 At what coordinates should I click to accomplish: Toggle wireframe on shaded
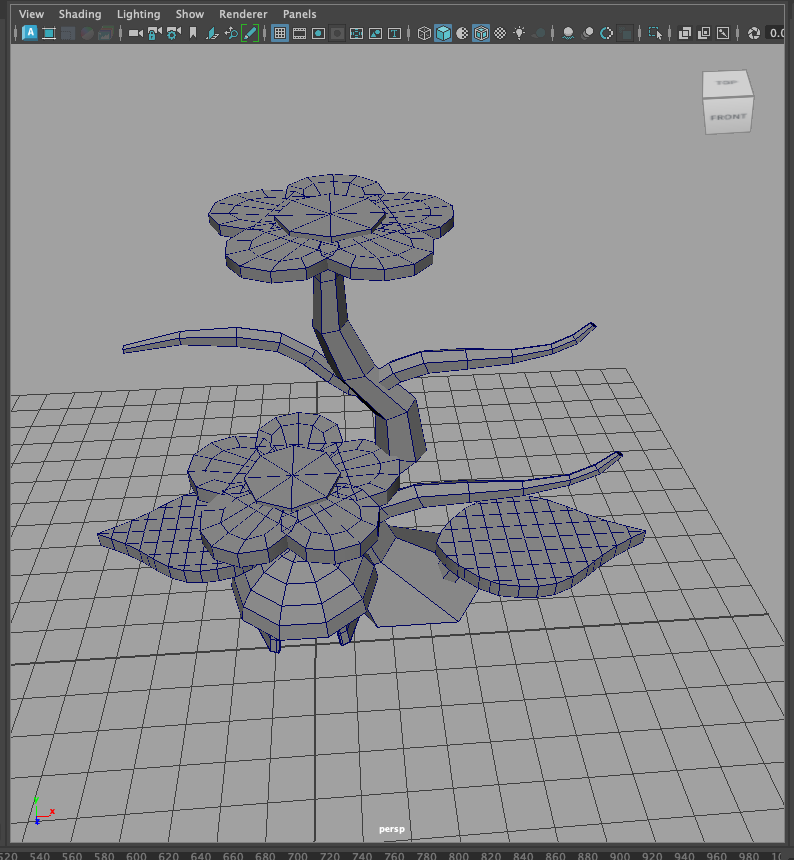point(481,33)
